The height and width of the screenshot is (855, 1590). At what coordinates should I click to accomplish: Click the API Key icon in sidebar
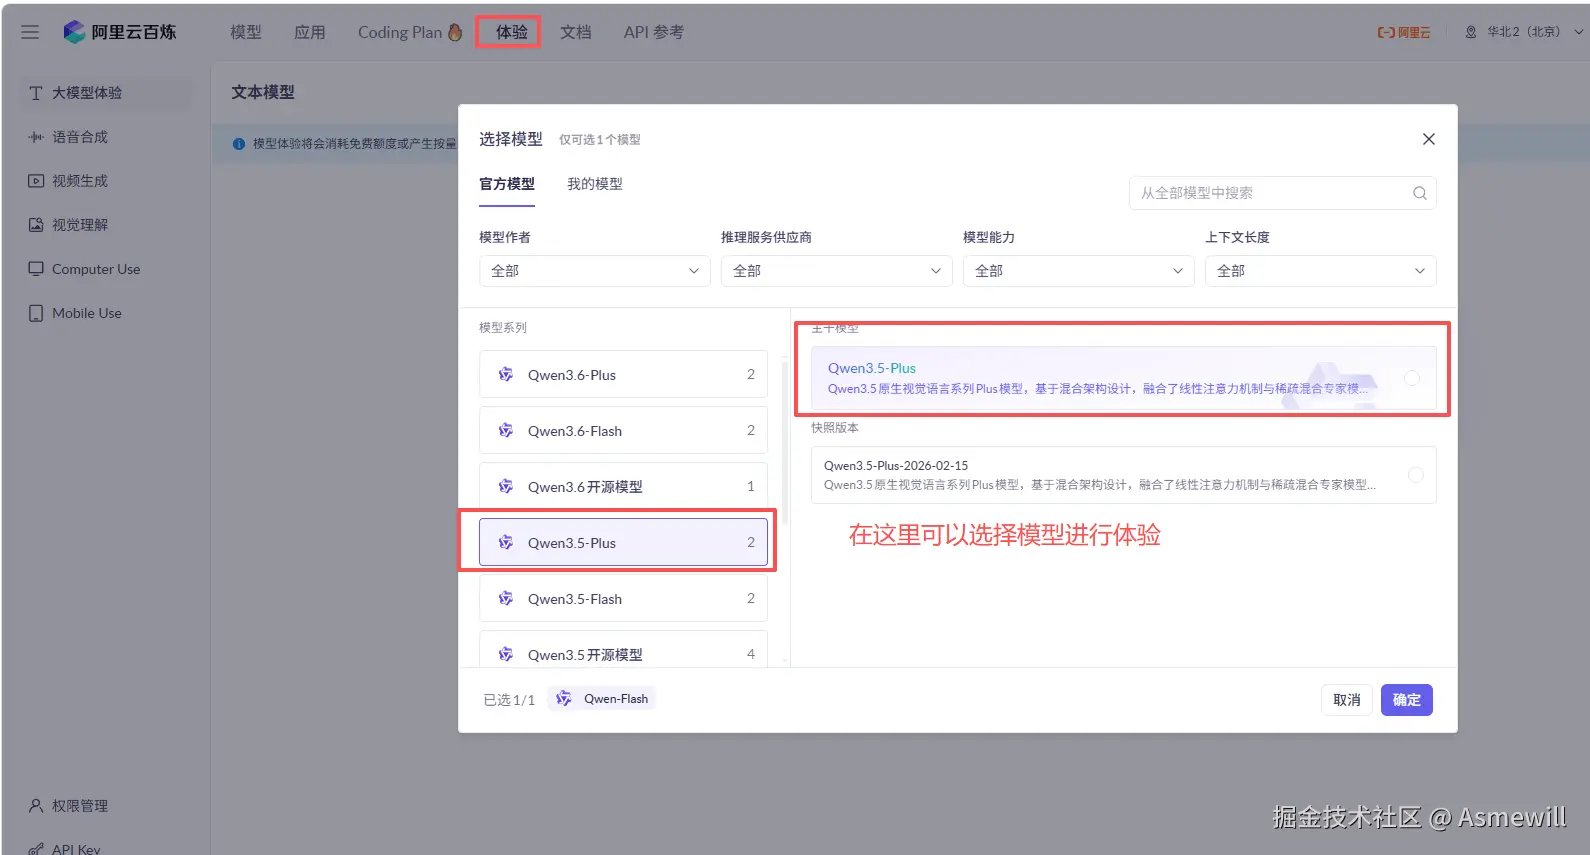coord(36,849)
